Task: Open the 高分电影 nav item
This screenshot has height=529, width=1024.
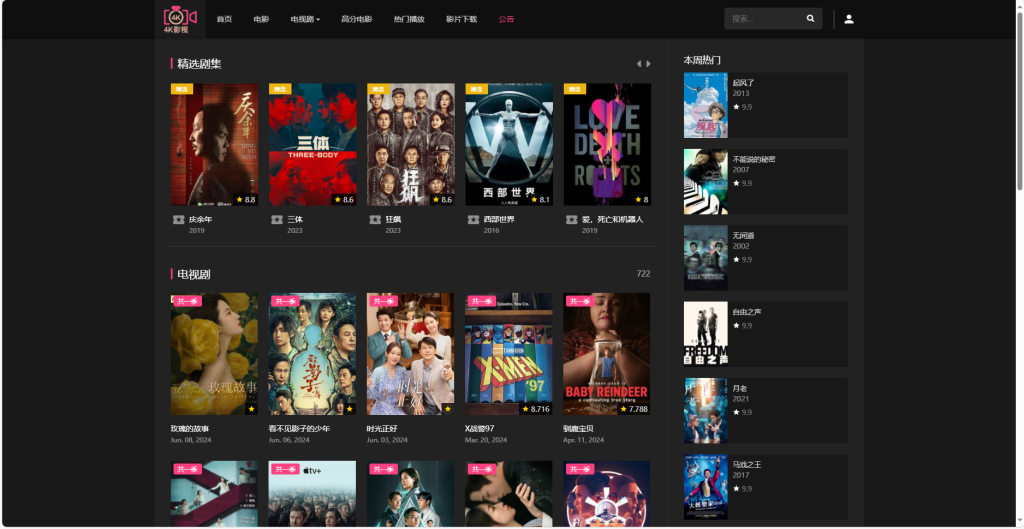Action: click(356, 19)
